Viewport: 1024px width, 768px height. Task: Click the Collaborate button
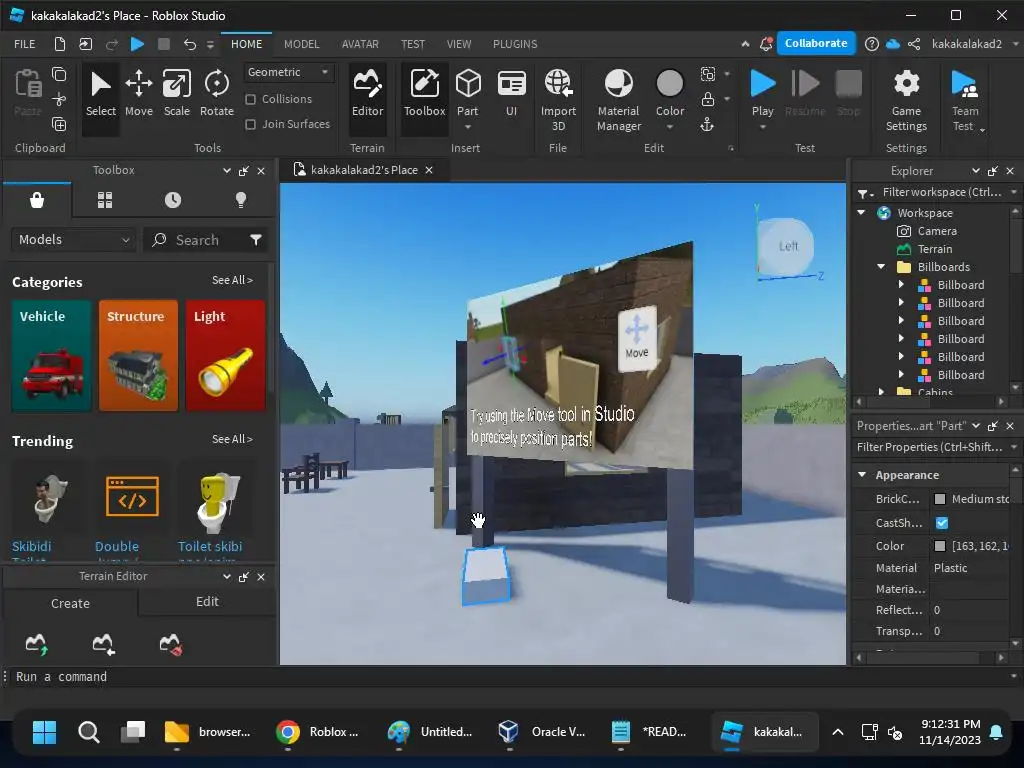816,43
